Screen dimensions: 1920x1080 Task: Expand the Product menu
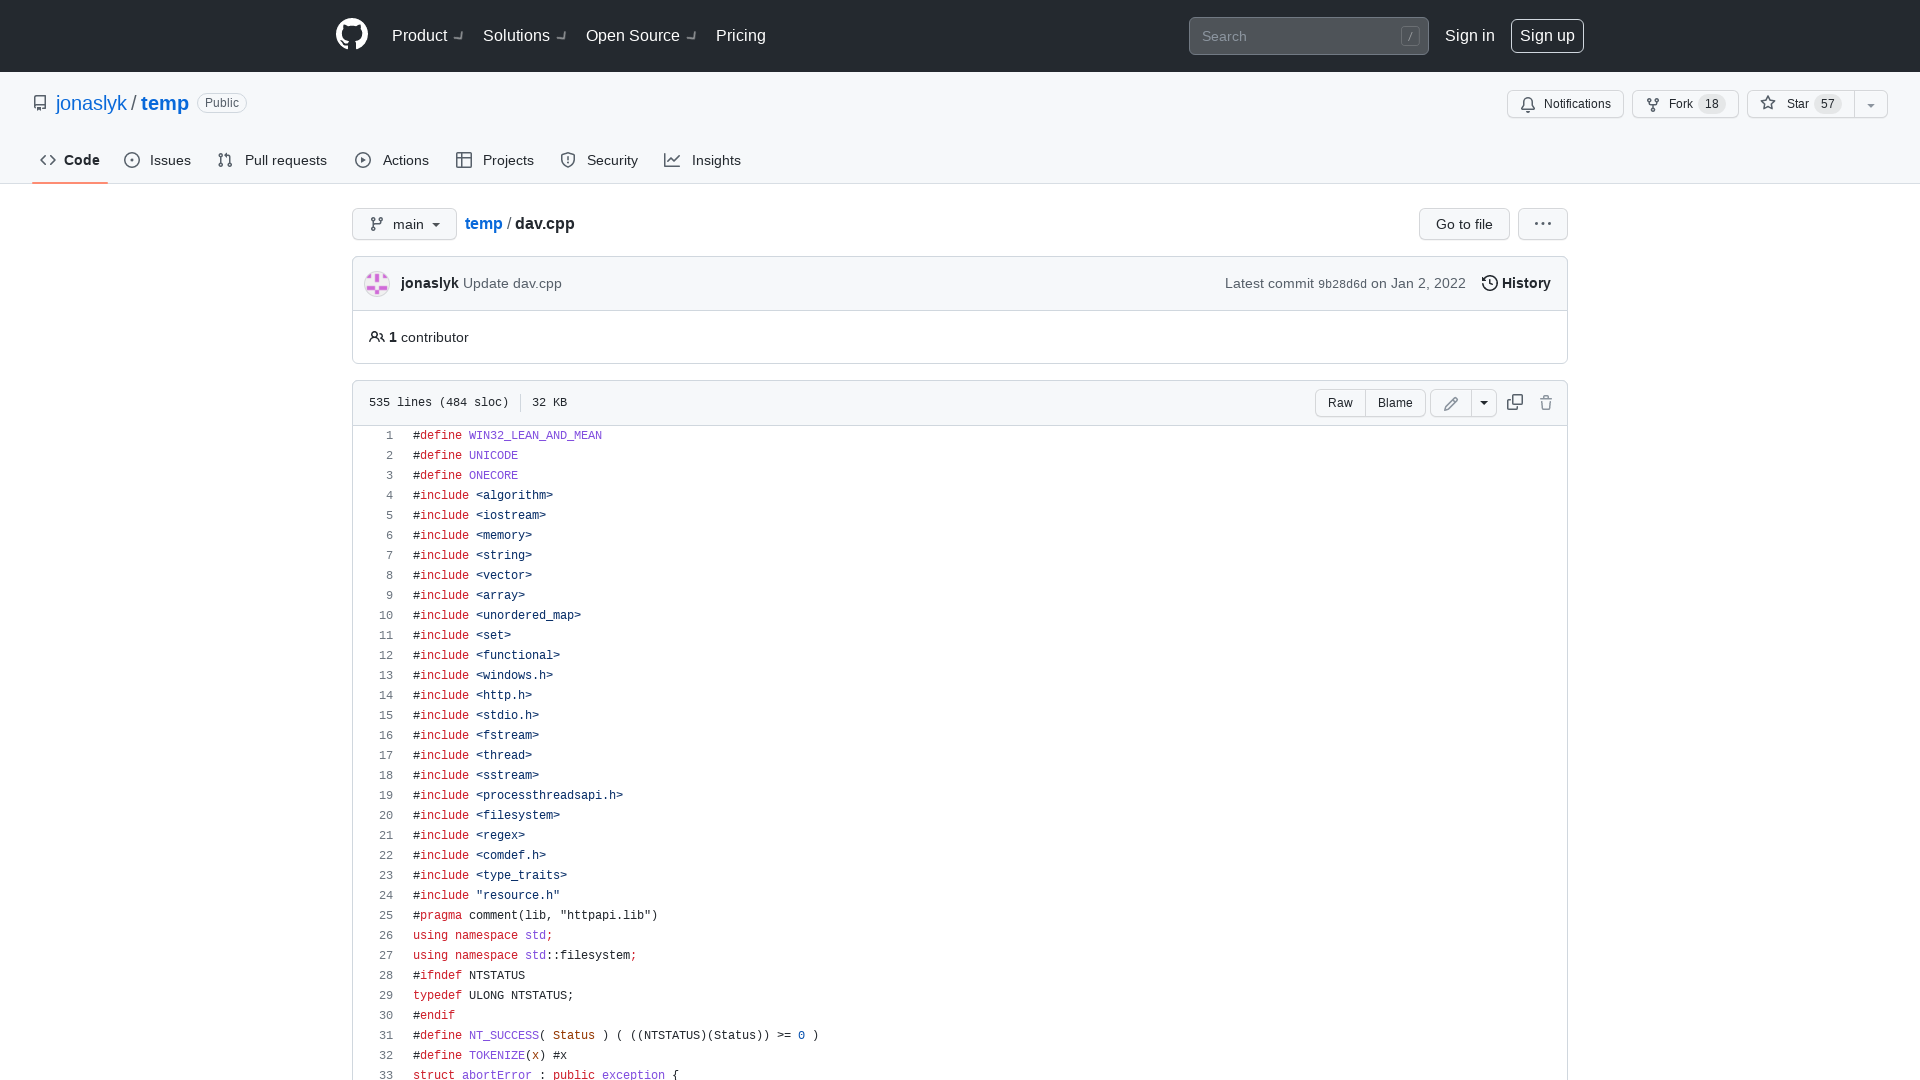pos(427,35)
